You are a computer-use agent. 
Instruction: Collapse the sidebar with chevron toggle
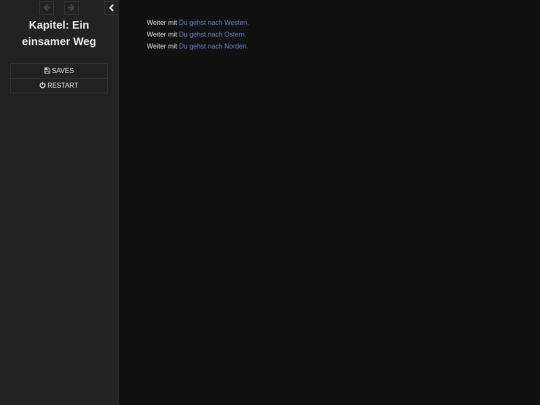pyautogui.click(x=111, y=8)
